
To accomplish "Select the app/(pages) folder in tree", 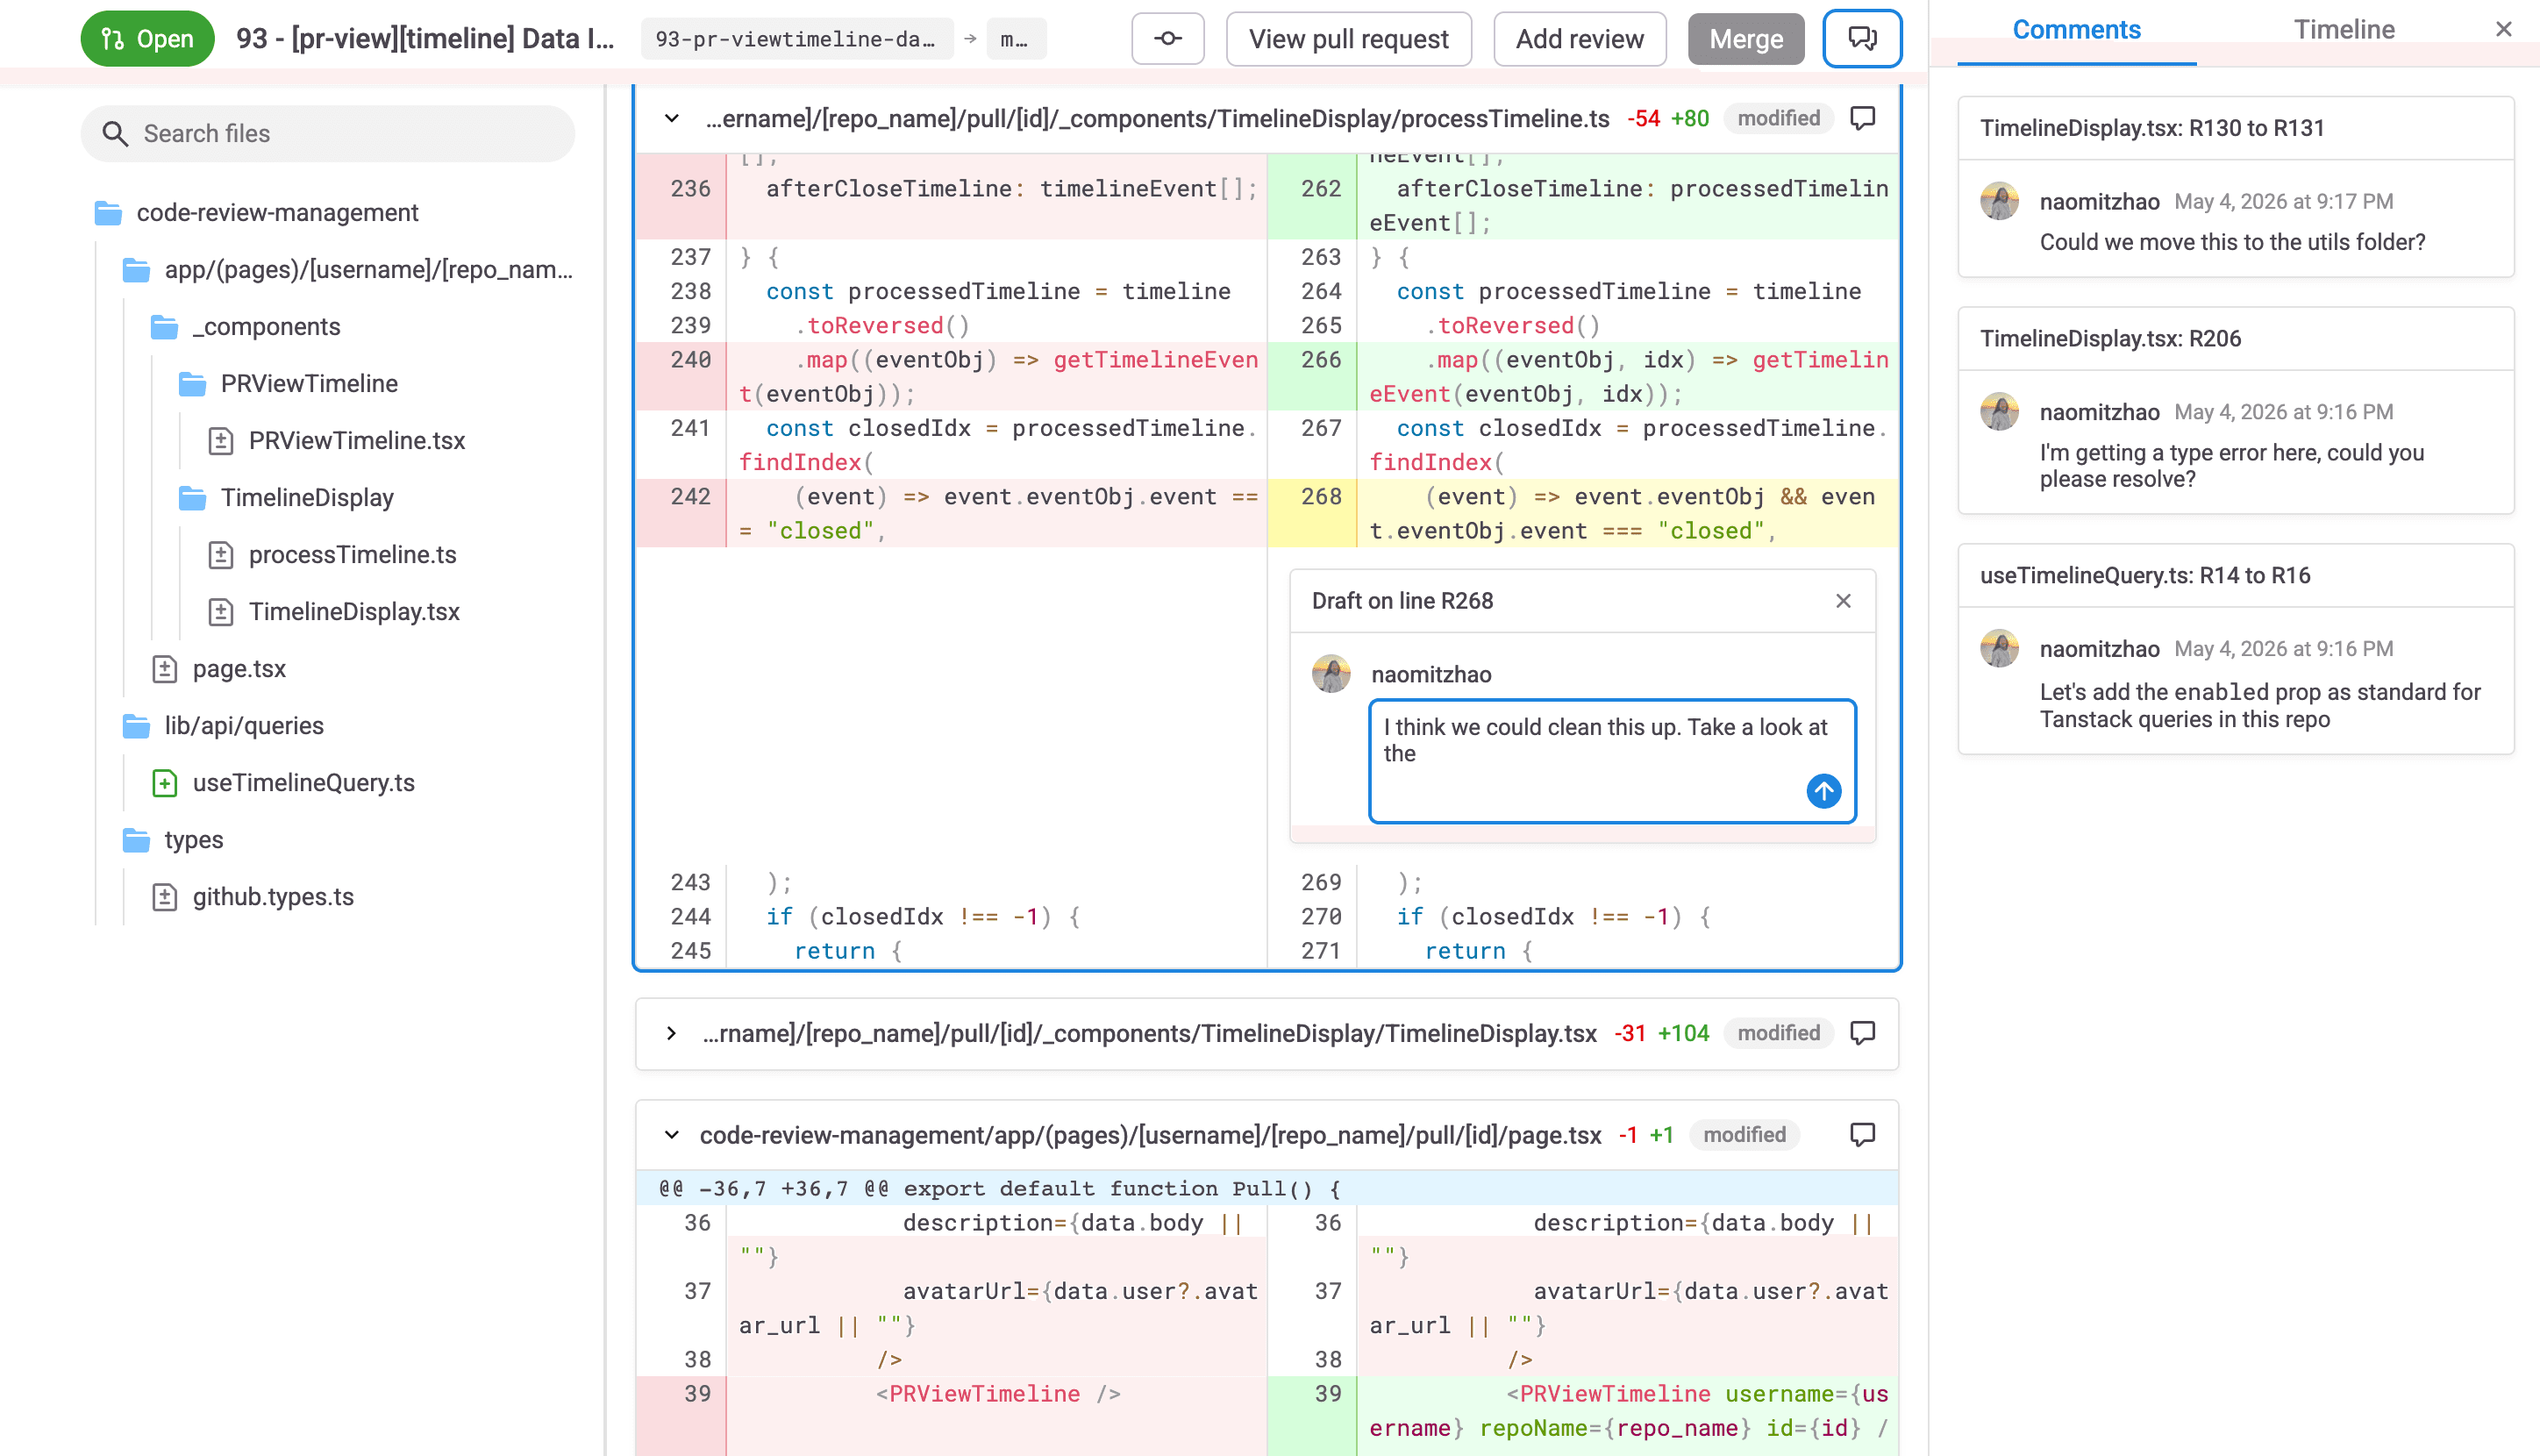I will (348, 270).
